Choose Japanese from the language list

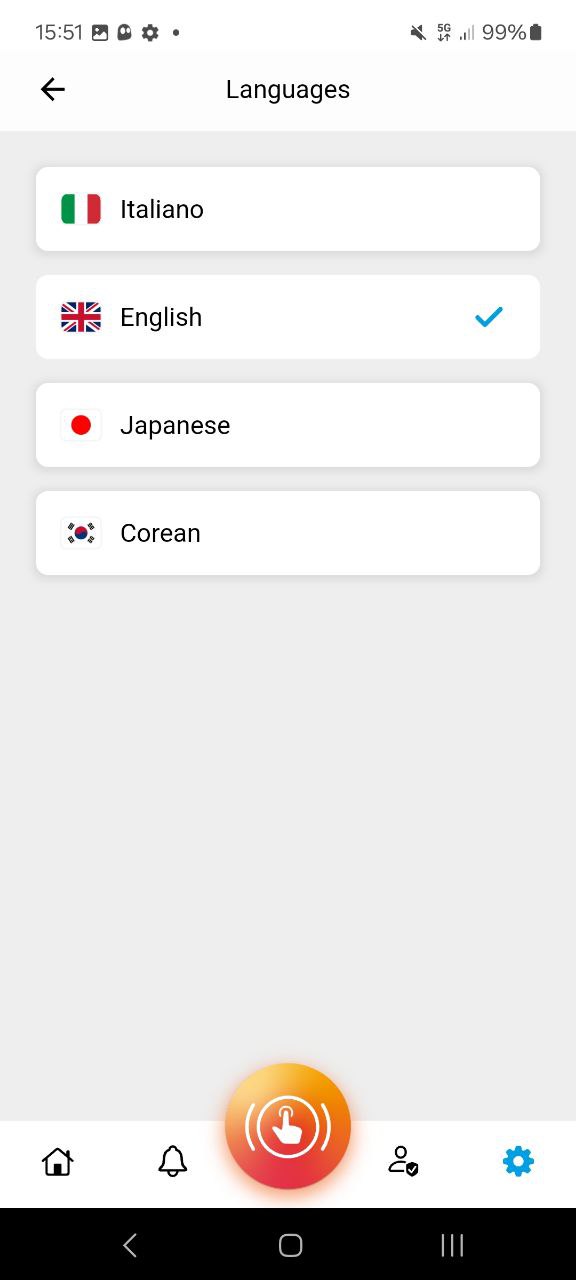click(x=288, y=425)
